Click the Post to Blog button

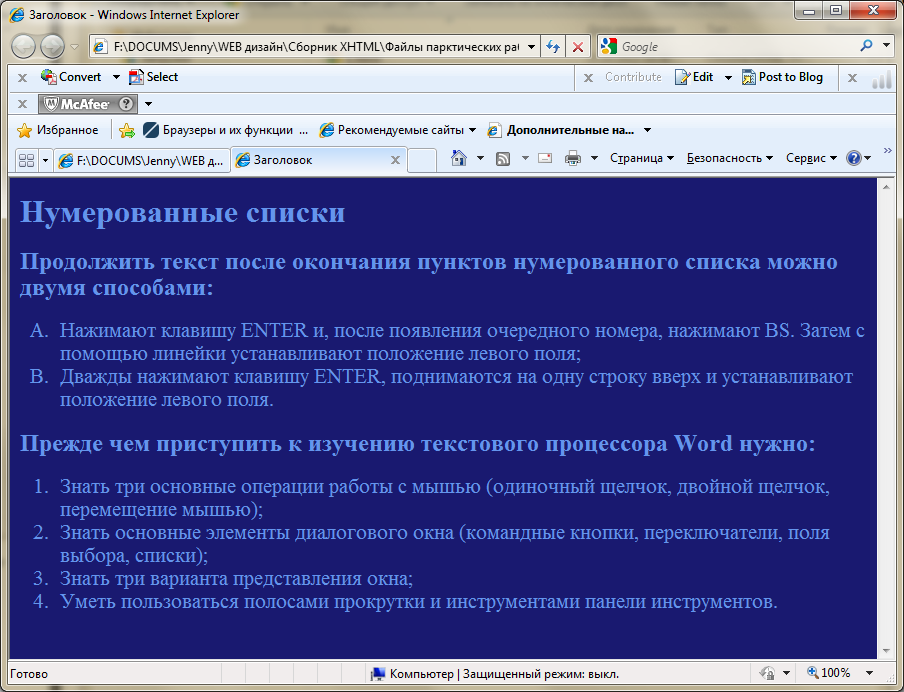pyautogui.click(x=782, y=77)
